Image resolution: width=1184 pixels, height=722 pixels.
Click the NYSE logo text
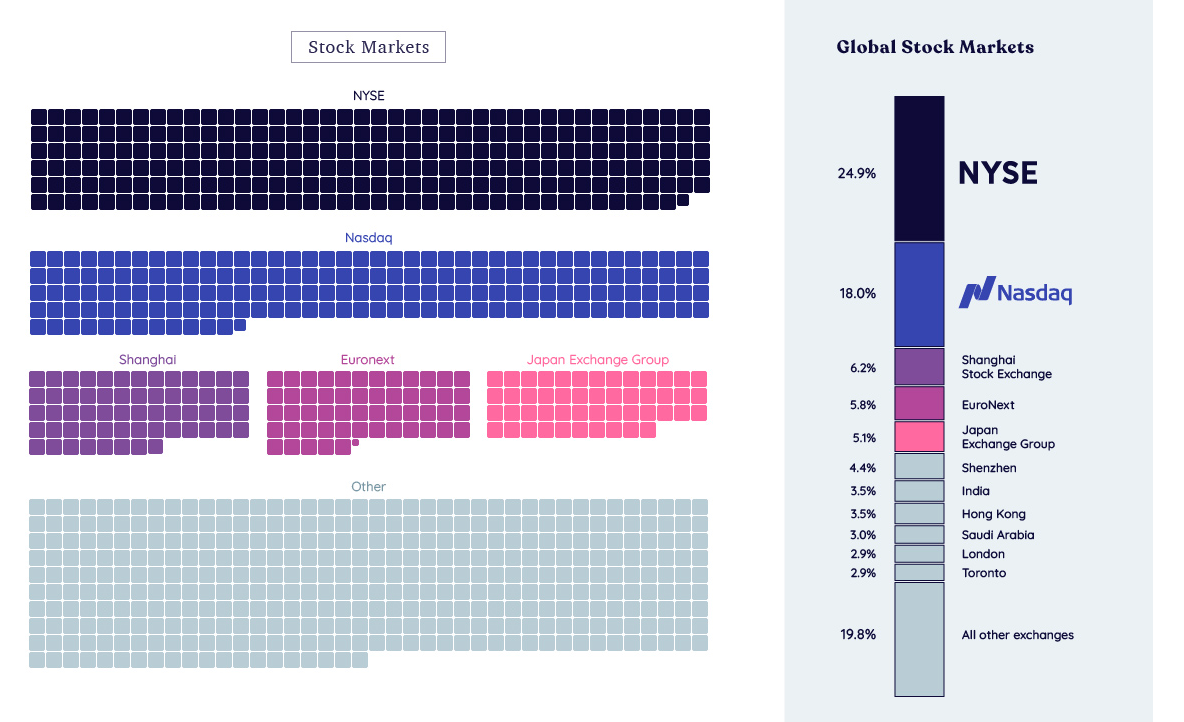pyautogui.click(x=997, y=173)
